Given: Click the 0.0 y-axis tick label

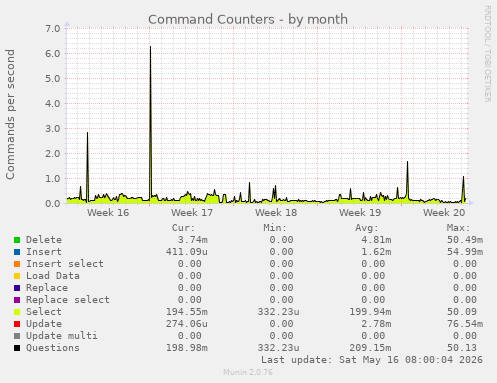Looking at the screenshot, I should (x=53, y=204).
